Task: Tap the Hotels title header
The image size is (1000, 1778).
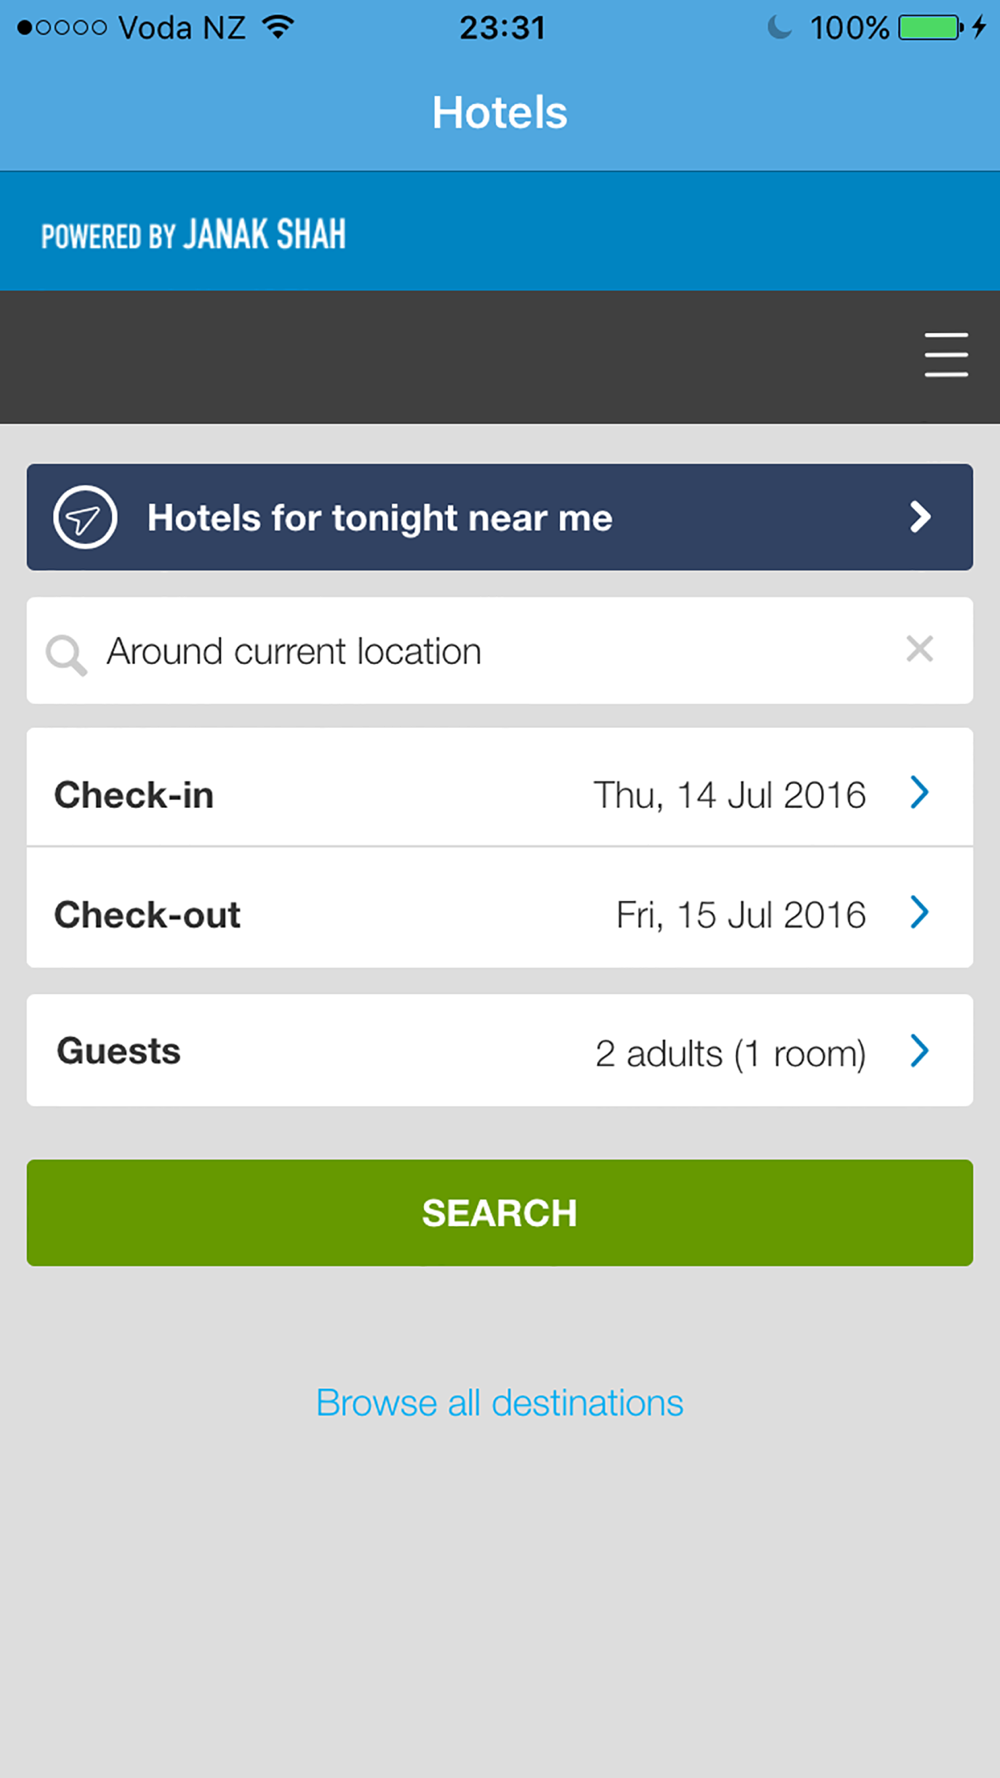Action: pos(500,113)
